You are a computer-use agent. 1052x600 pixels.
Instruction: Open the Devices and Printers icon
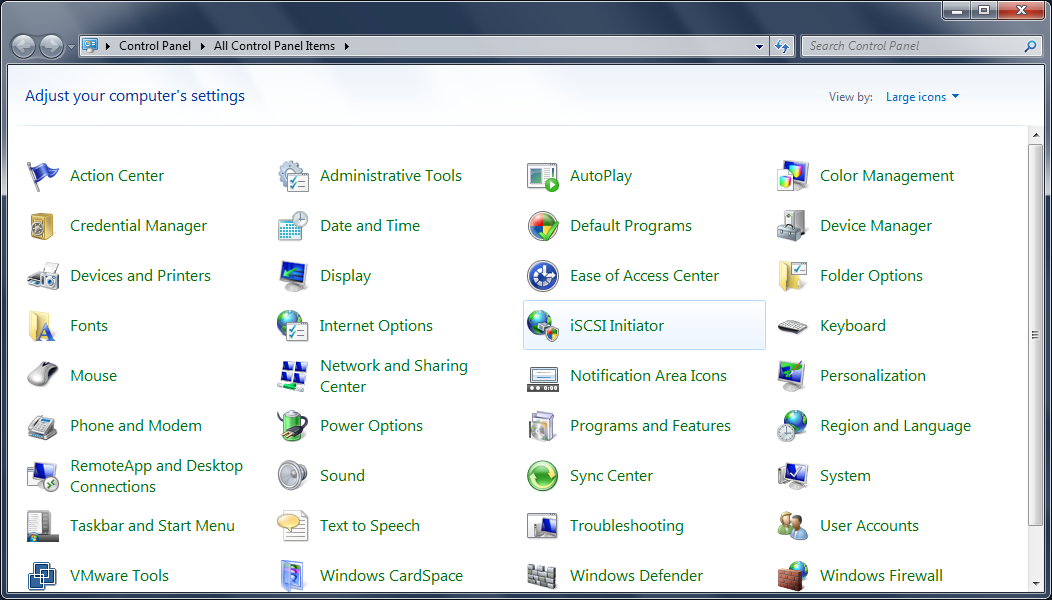click(43, 276)
